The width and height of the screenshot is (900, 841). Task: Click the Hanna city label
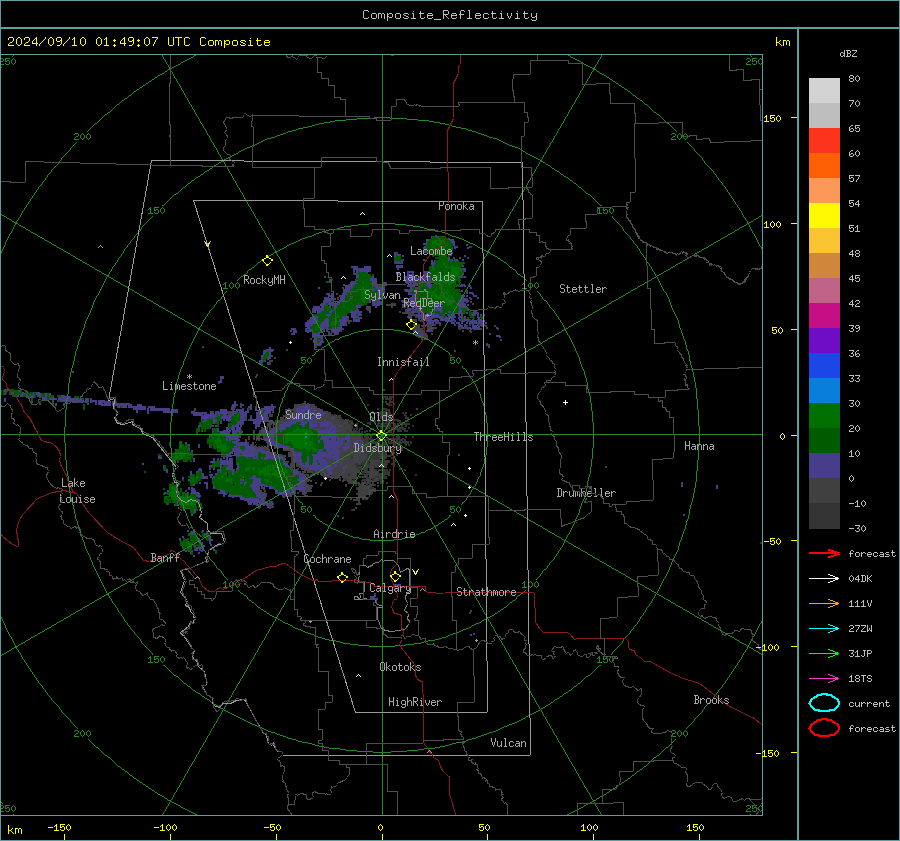coord(699,446)
